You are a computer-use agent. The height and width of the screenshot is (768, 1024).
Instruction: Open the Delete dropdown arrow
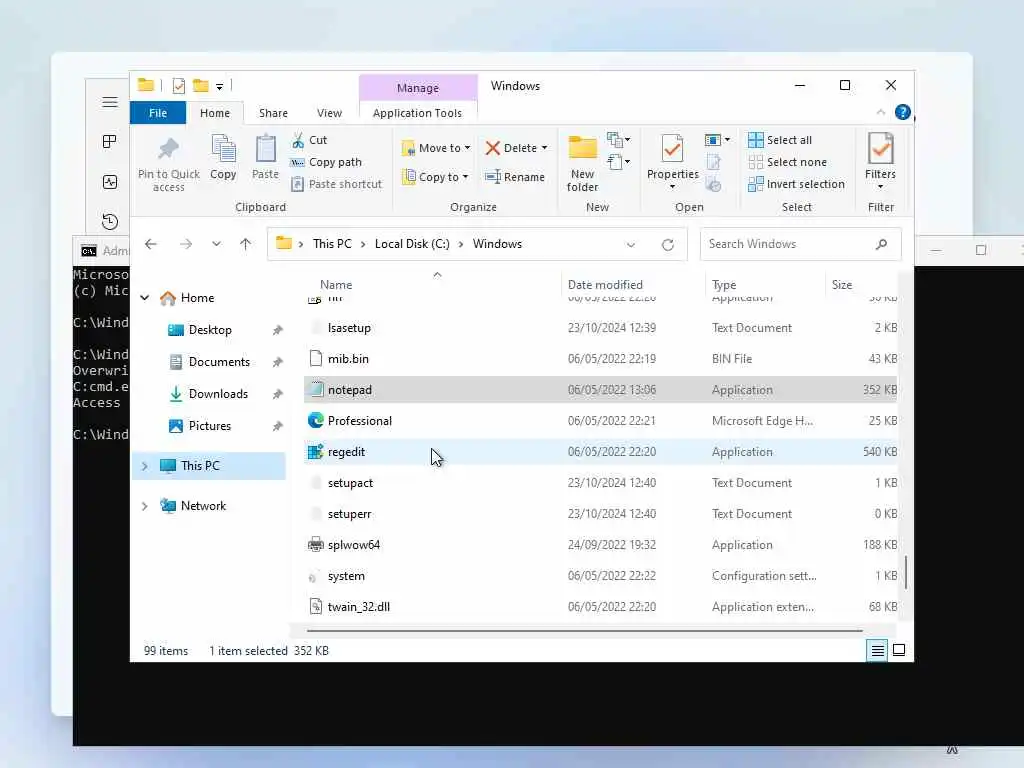(545, 148)
